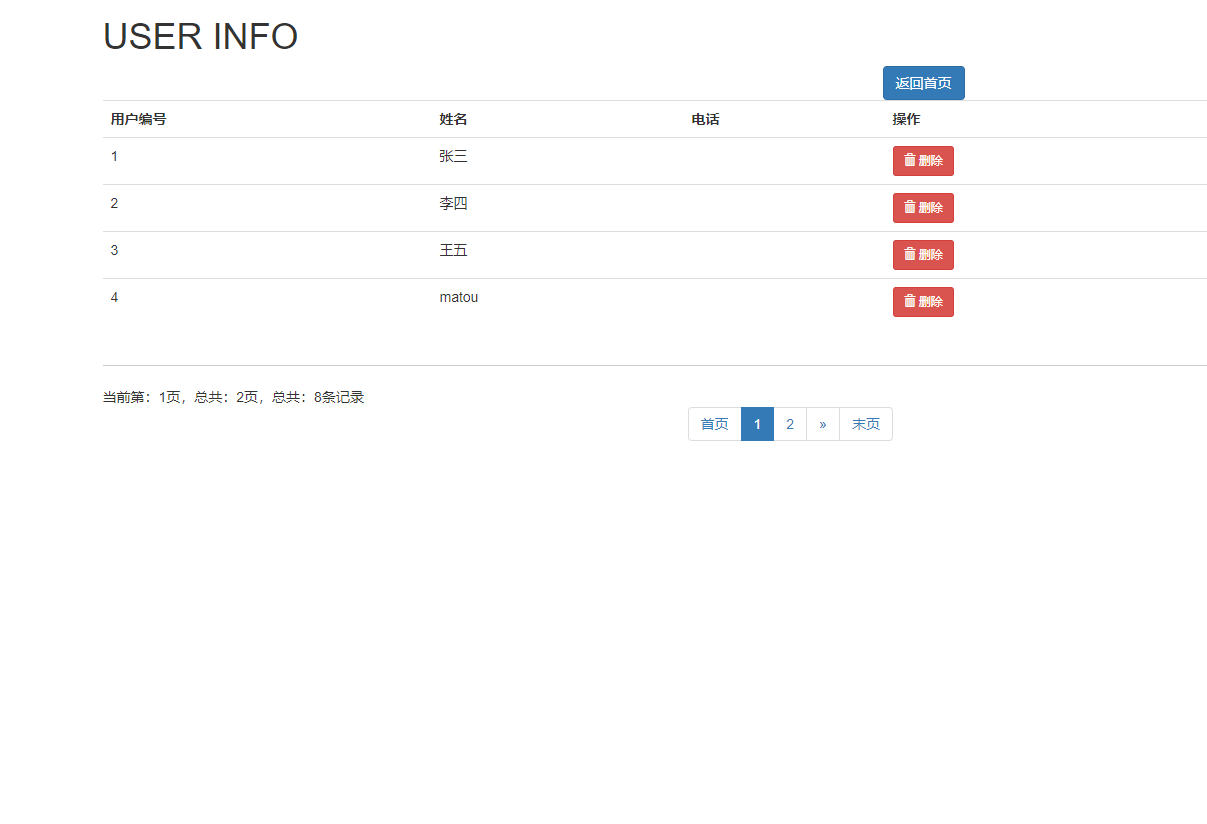Jump to 末页 in pagination
Image resolution: width=1207 pixels, height=824 pixels.
[866, 424]
